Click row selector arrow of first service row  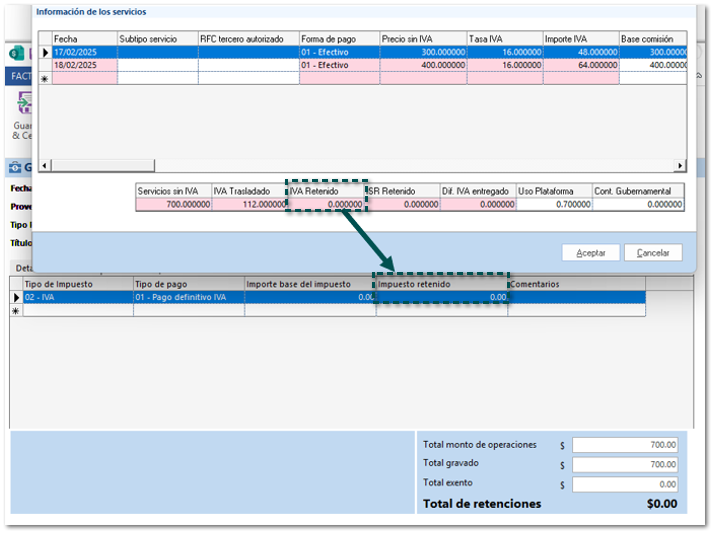point(44,52)
